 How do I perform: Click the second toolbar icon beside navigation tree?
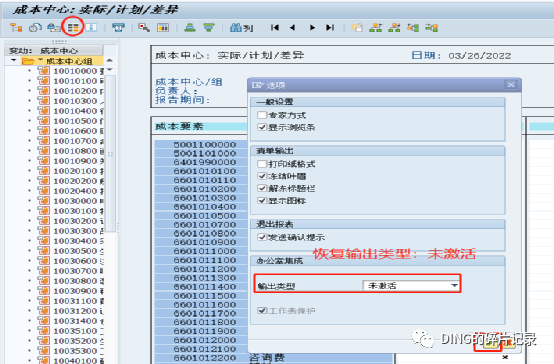(35, 28)
